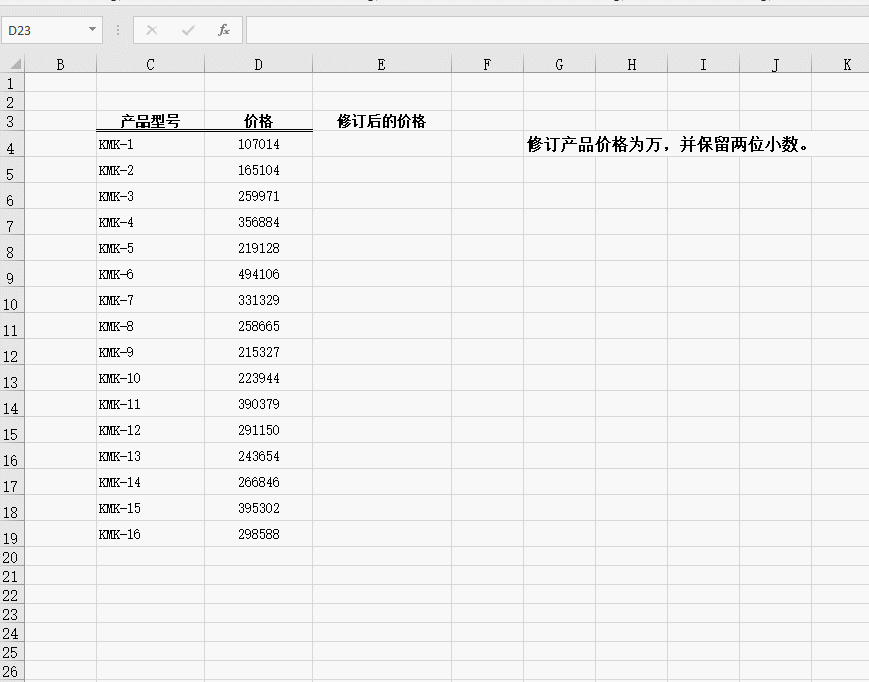Click the Enter checkmark formula icon
Screen dimensions: 869x682
click(x=188, y=30)
